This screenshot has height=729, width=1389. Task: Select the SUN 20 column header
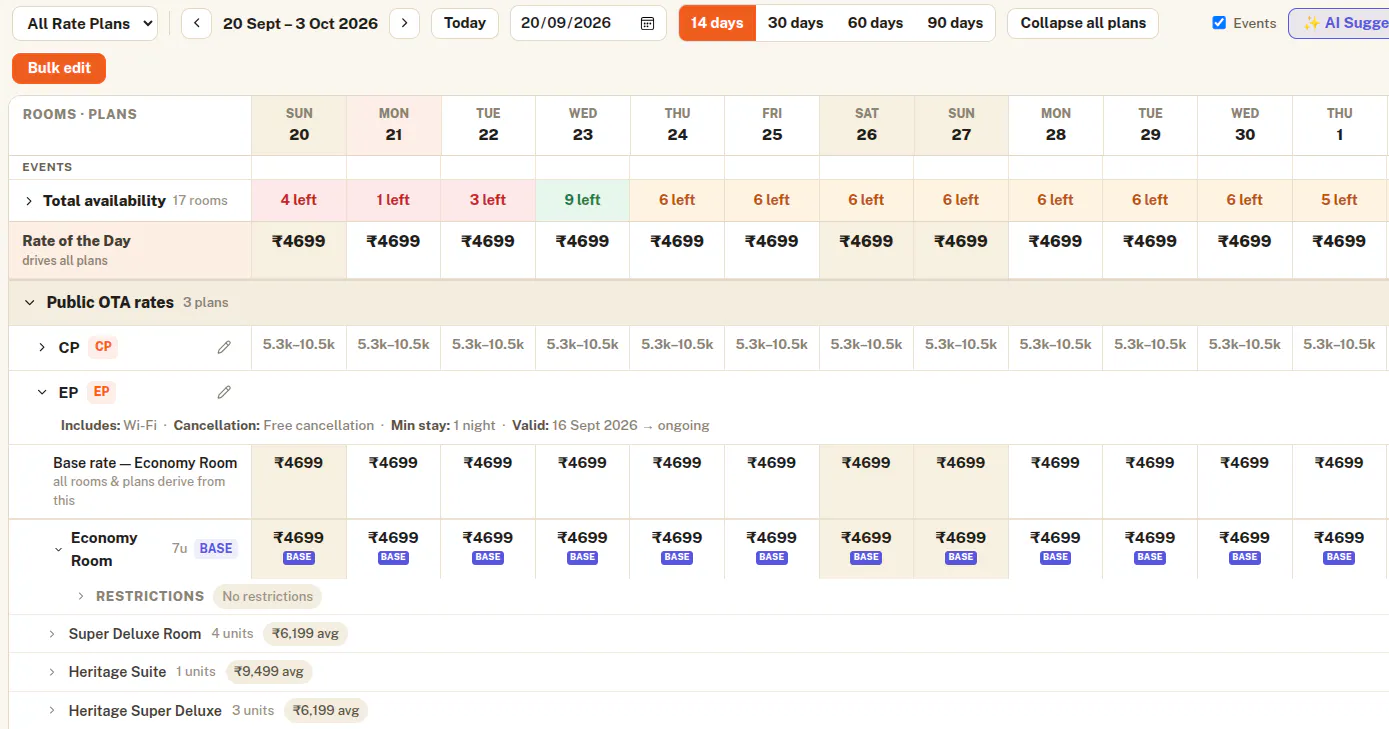pos(299,125)
